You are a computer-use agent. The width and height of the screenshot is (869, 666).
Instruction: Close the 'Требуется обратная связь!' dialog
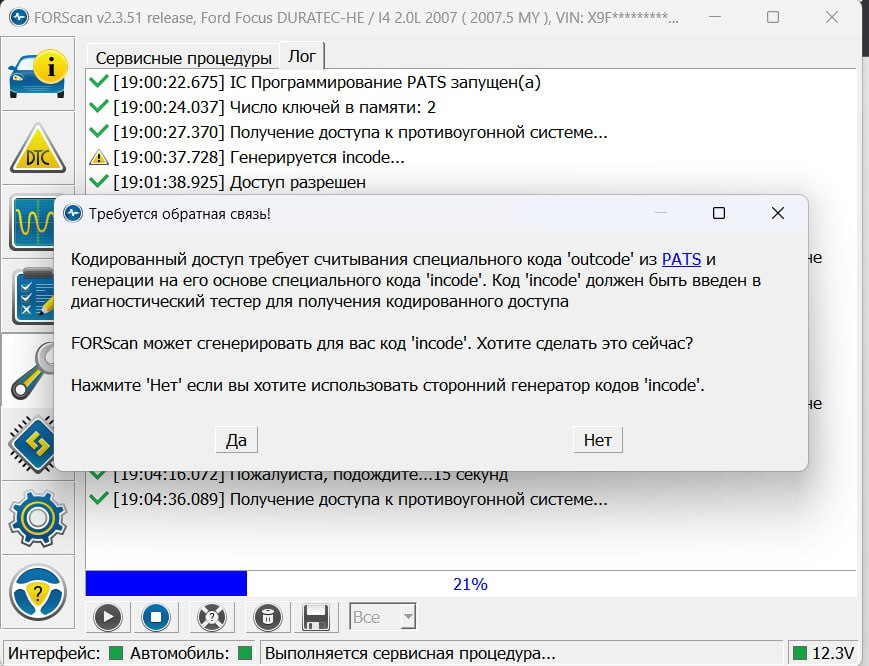(x=778, y=213)
